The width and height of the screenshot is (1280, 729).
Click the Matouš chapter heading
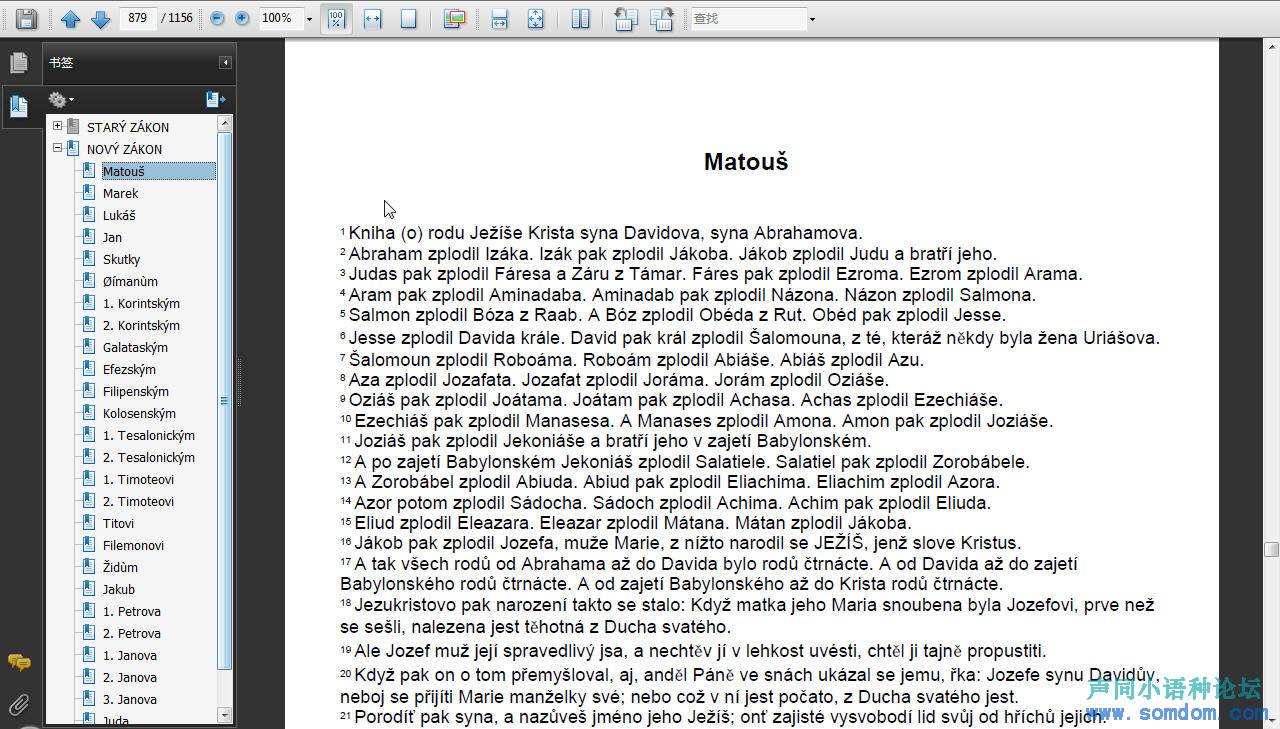(746, 162)
